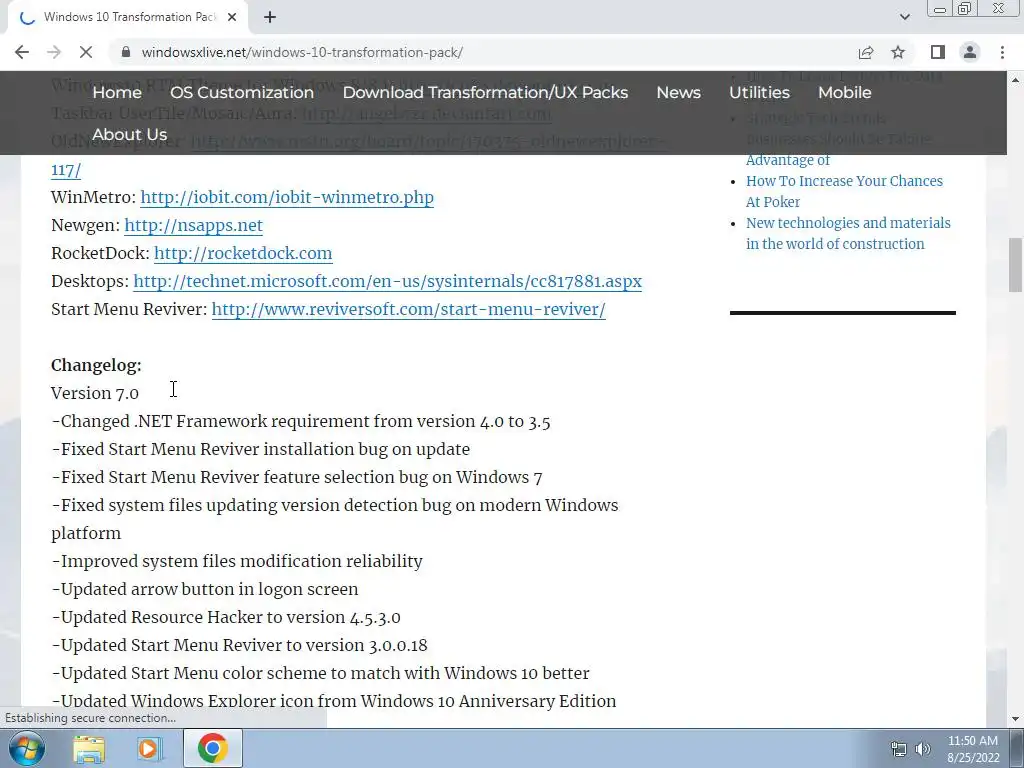Stop loading the page
This screenshot has width=1024, height=768.
pyautogui.click(x=86, y=52)
